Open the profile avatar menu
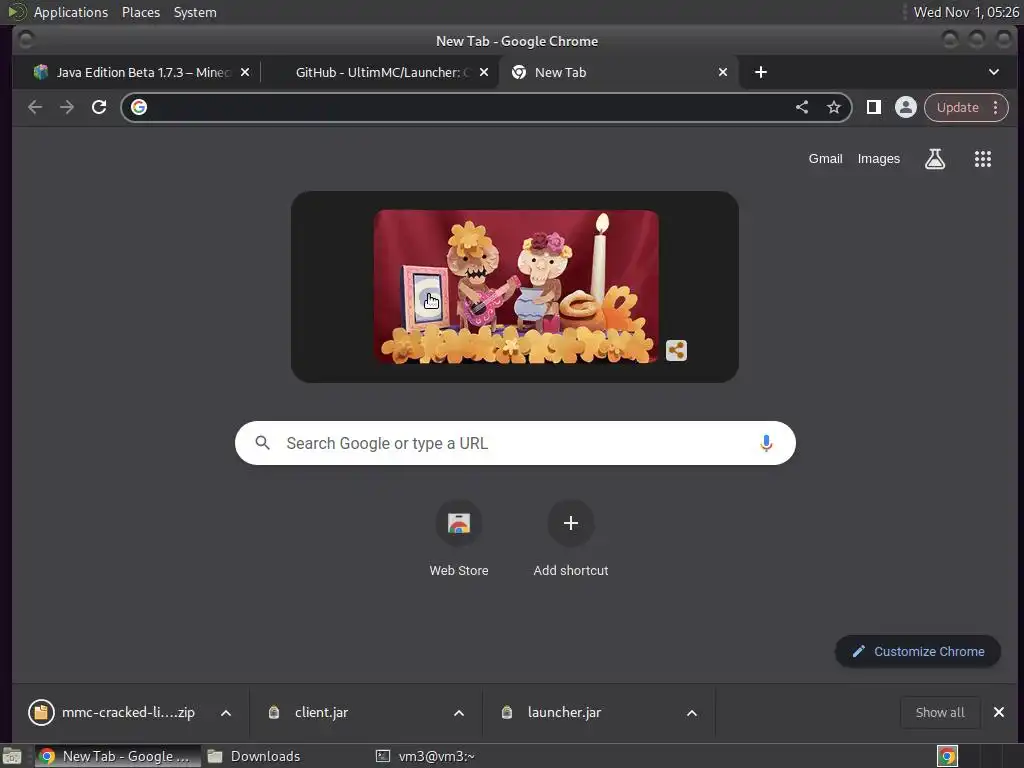The image size is (1024, 768). (906, 107)
